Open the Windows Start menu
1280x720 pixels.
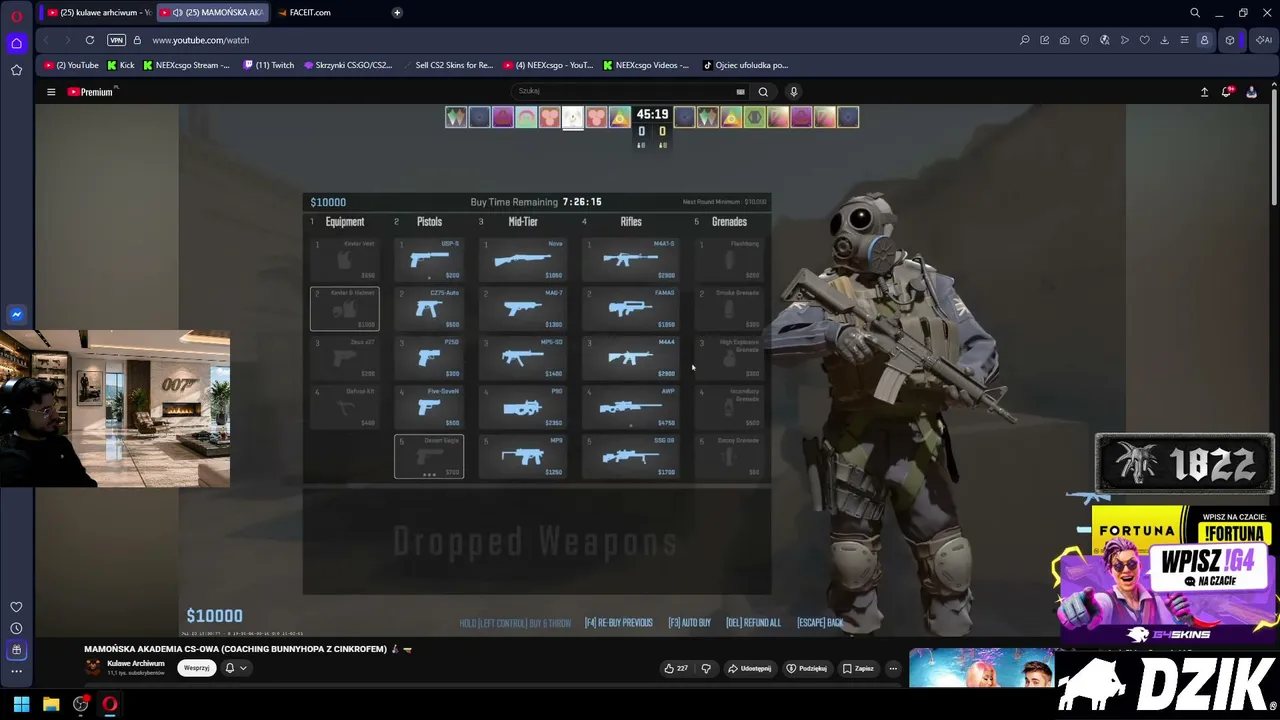pos(21,704)
